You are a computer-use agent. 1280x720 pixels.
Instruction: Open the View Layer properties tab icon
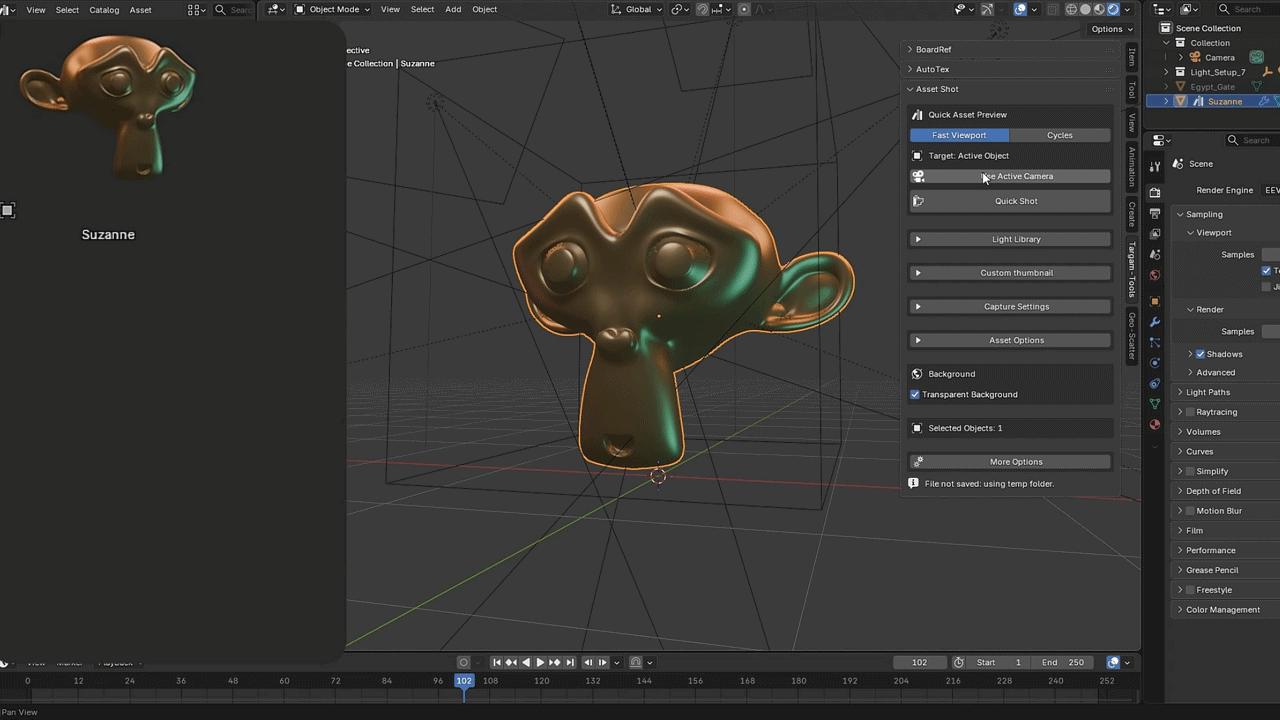tap(1155, 234)
